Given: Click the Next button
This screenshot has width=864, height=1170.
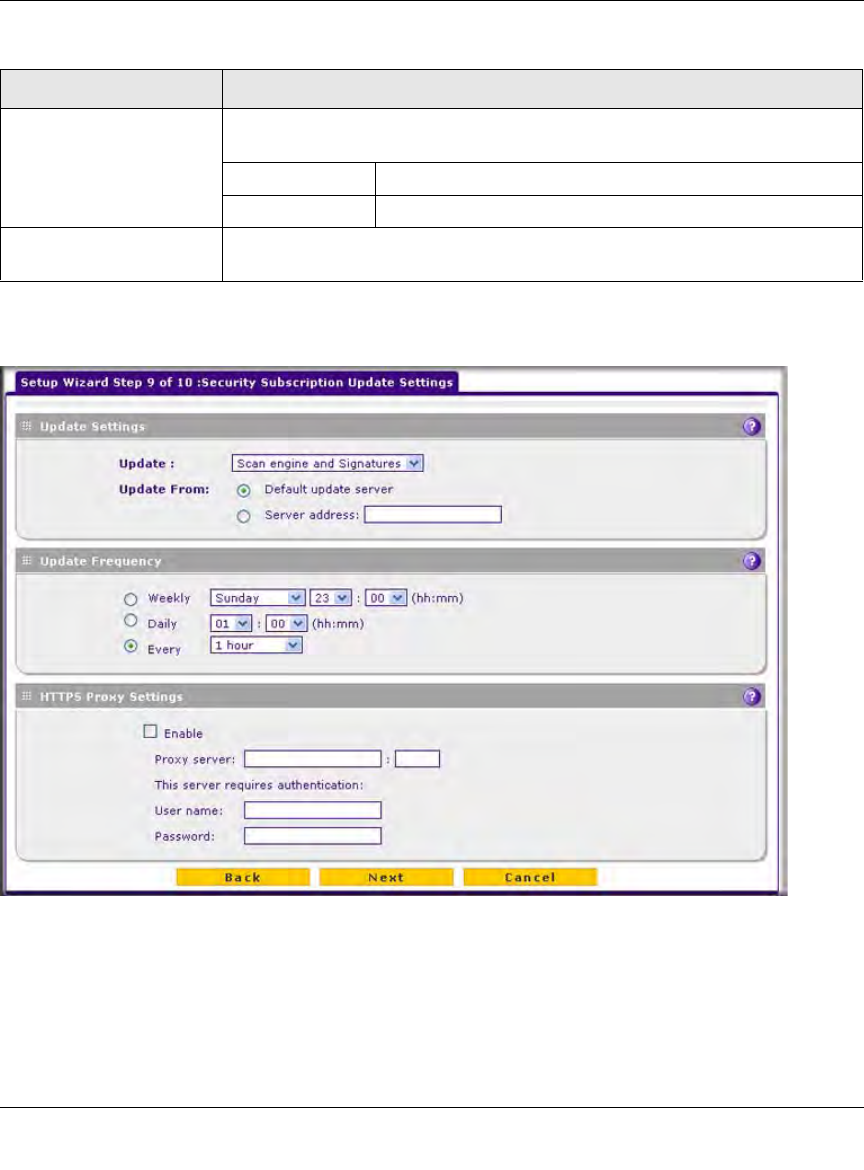Looking at the screenshot, I should click(x=386, y=878).
